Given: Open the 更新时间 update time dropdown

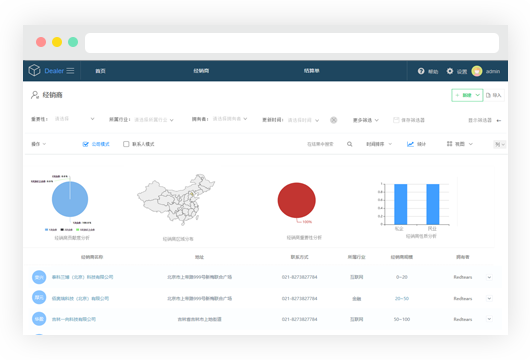Looking at the screenshot, I should coord(303,120).
